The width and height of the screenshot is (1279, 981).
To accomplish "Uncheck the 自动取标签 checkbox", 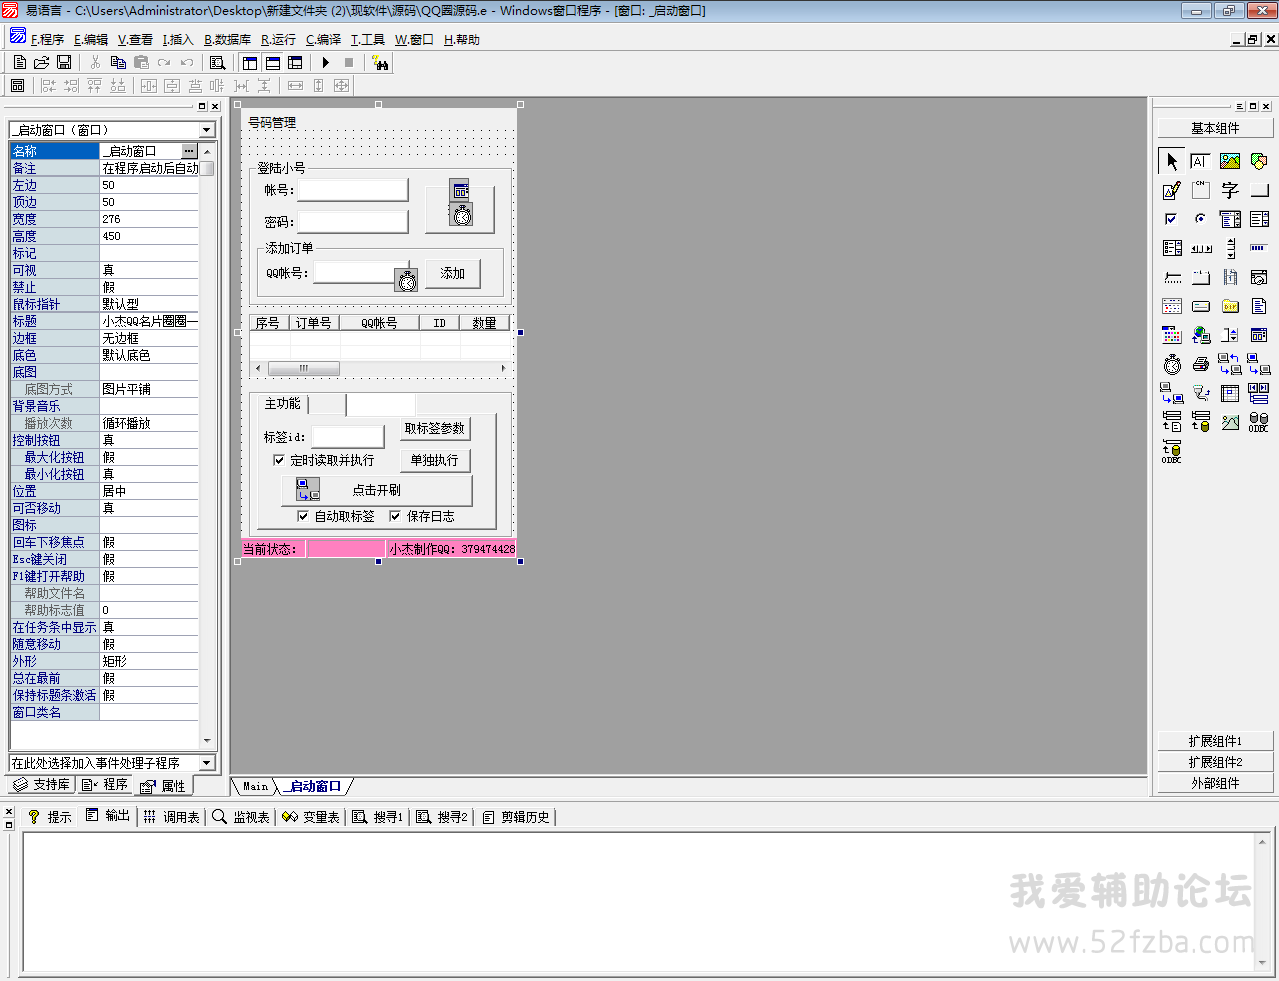I will 303,516.
